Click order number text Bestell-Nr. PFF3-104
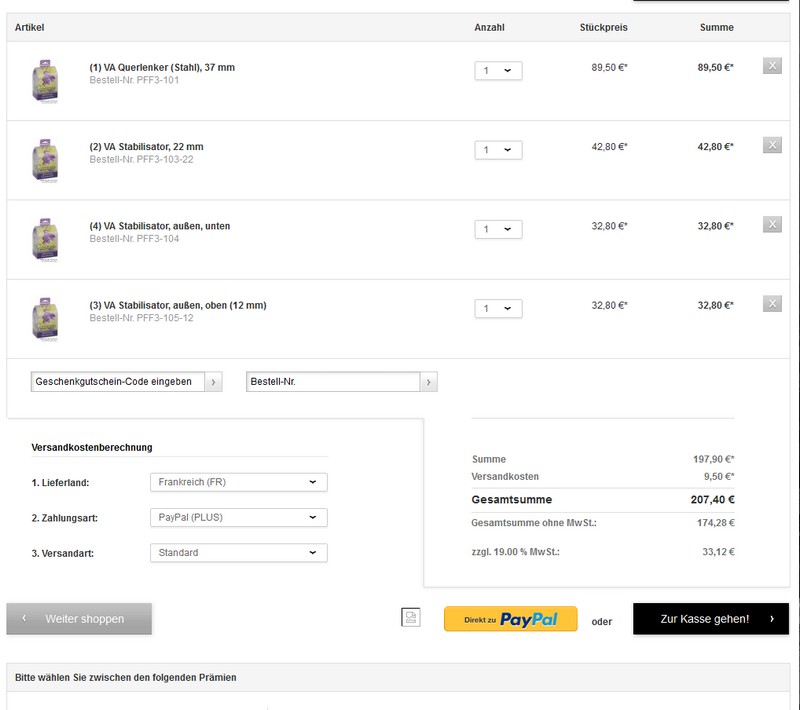The image size is (800, 710). (x=134, y=239)
